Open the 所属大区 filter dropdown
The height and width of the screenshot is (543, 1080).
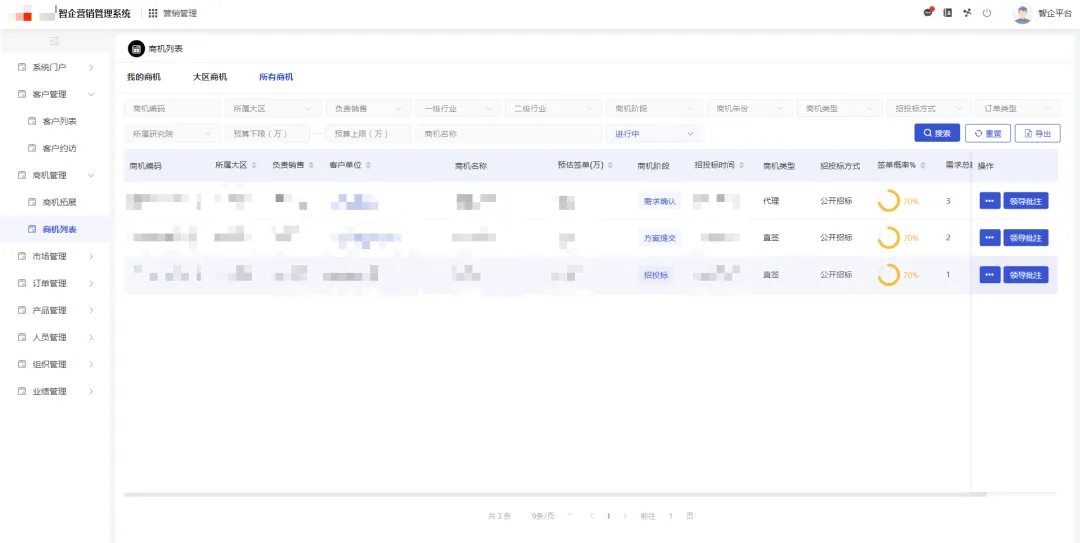click(271, 108)
